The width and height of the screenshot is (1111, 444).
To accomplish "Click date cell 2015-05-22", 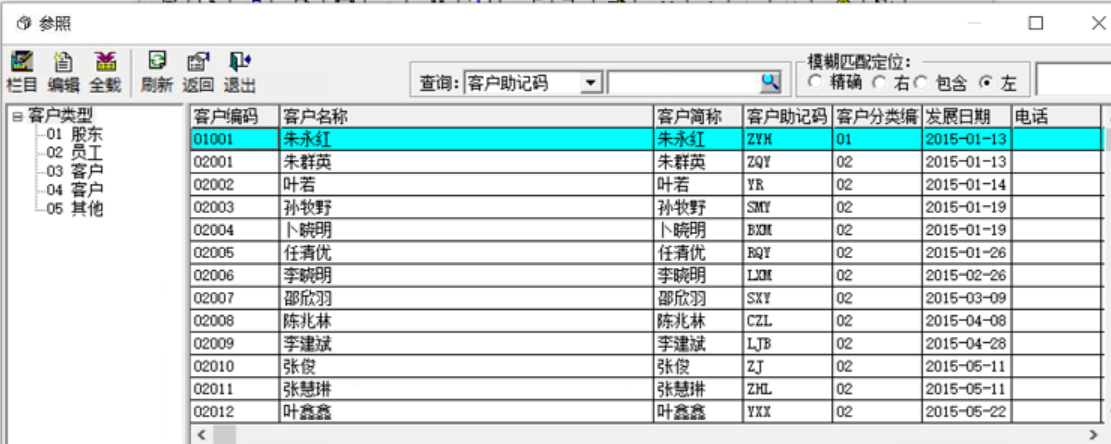I will click(966, 411).
